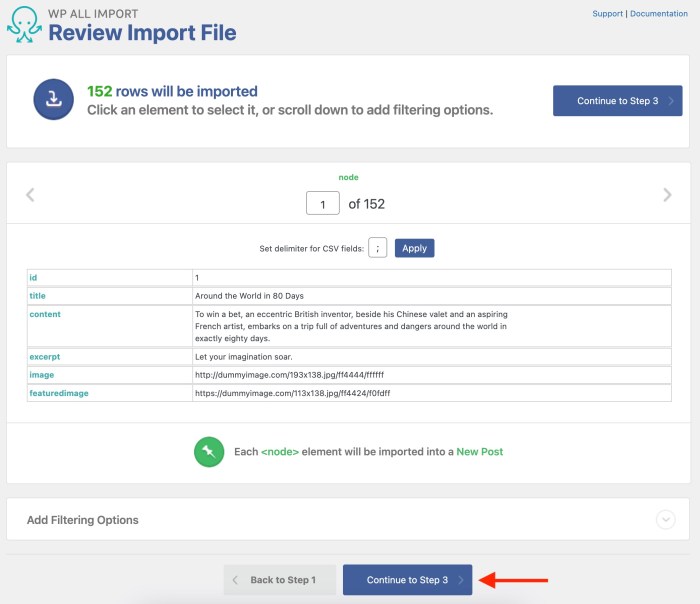Open the Add Filtering Options section
The width and height of the screenshot is (700, 604).
83,520
